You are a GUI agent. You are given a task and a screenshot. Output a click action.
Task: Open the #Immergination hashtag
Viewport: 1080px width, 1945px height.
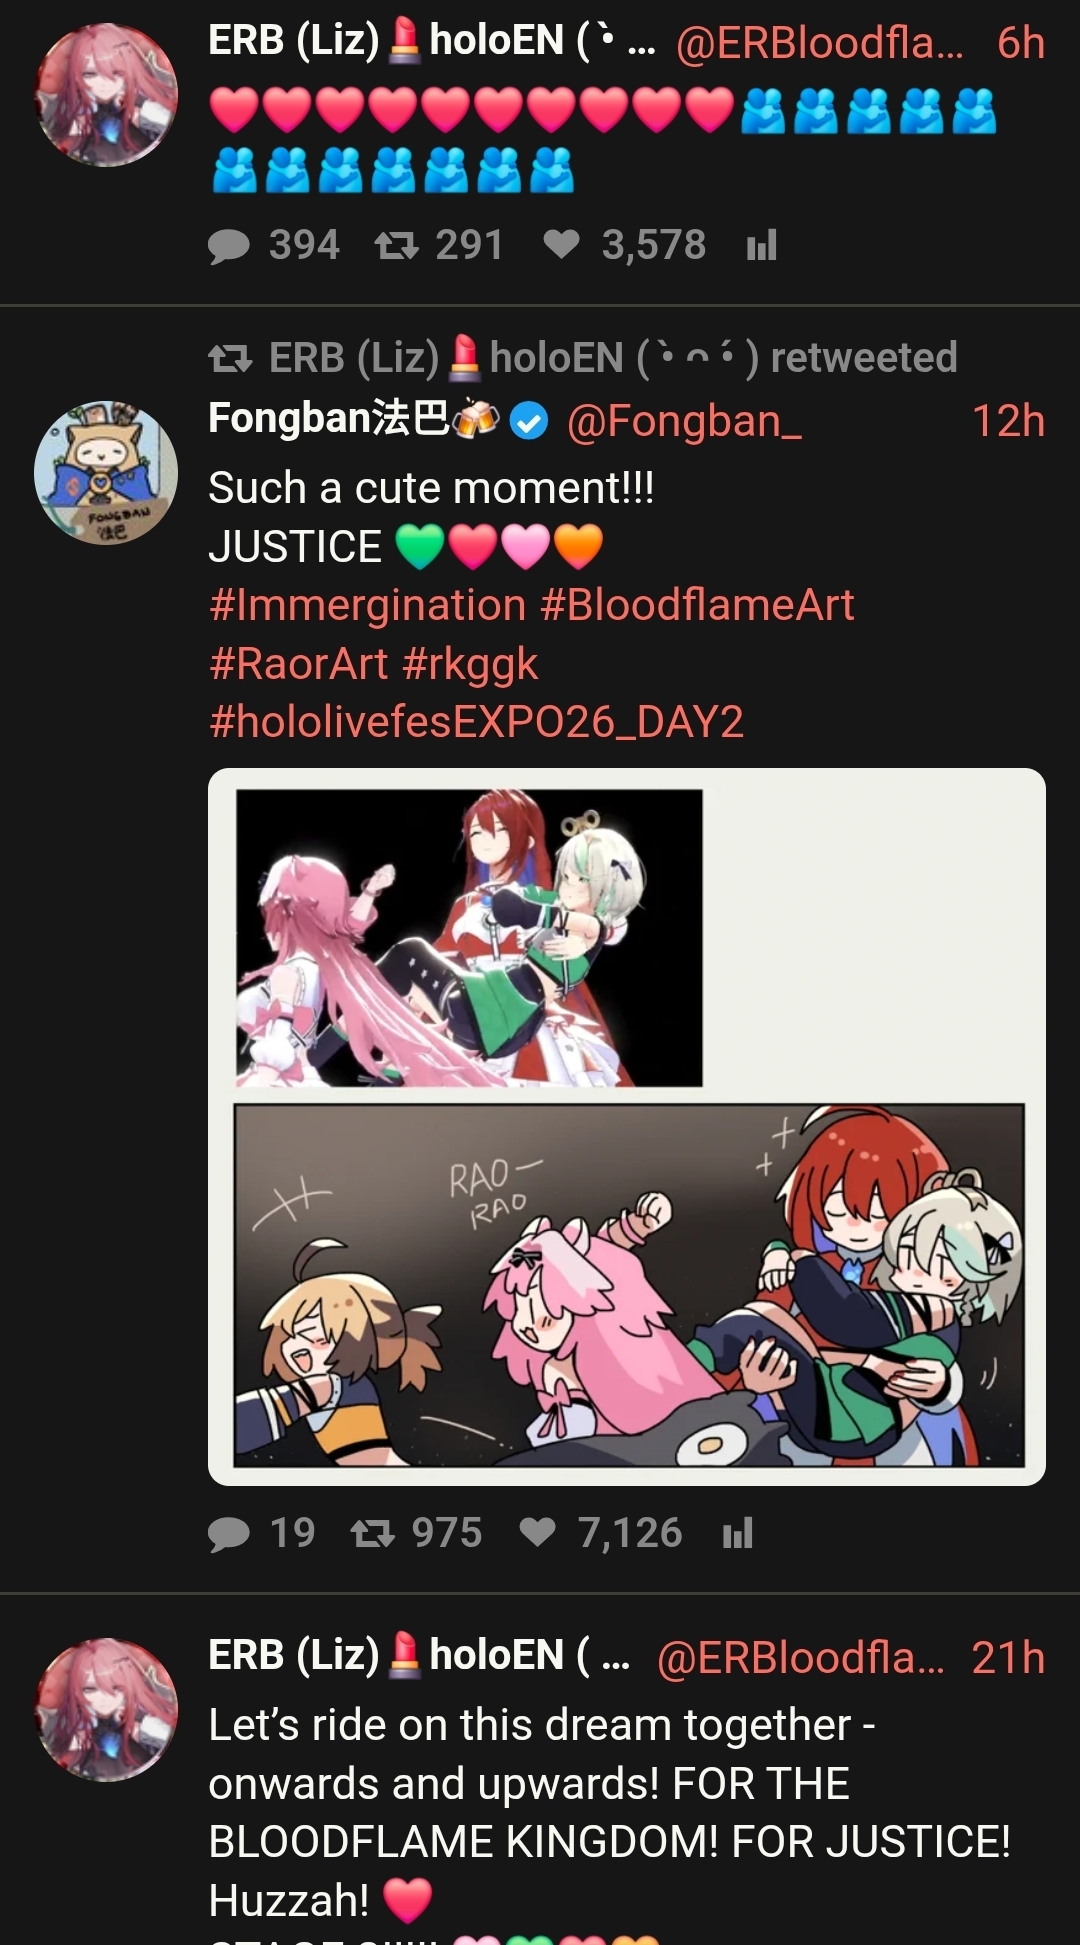coord(367,605)
